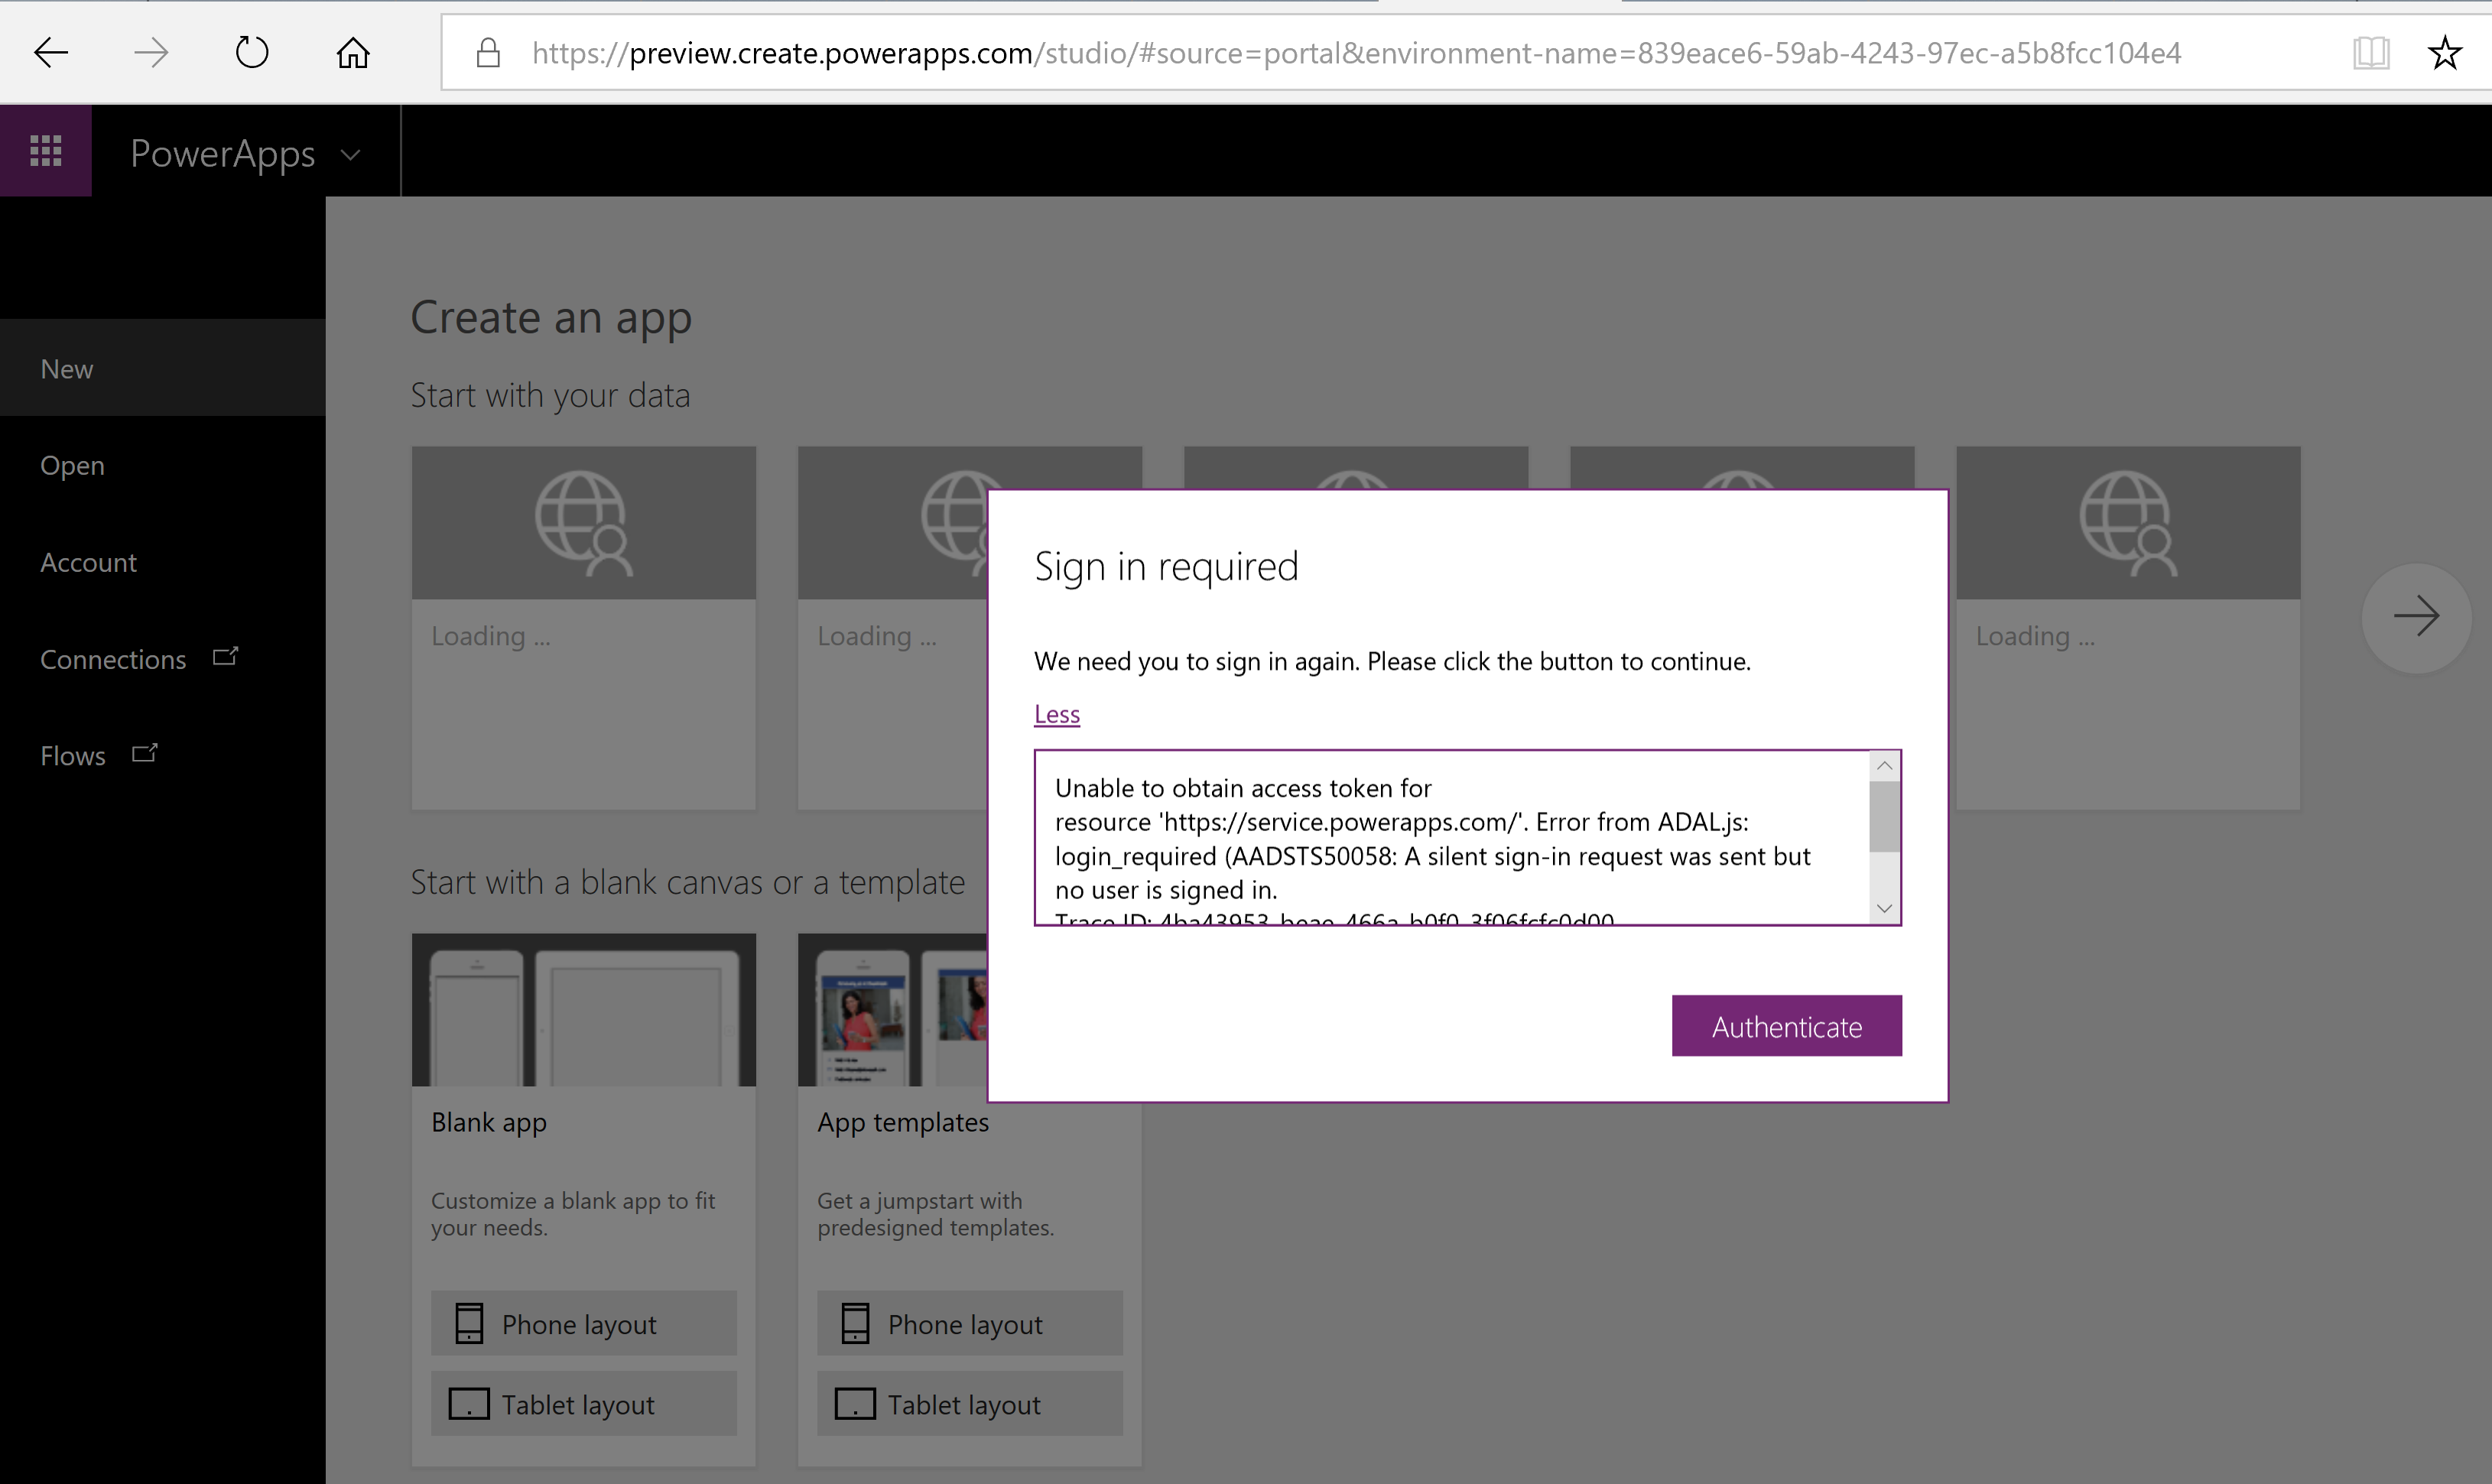Collapse error details with Less link

click(1056, 714)
